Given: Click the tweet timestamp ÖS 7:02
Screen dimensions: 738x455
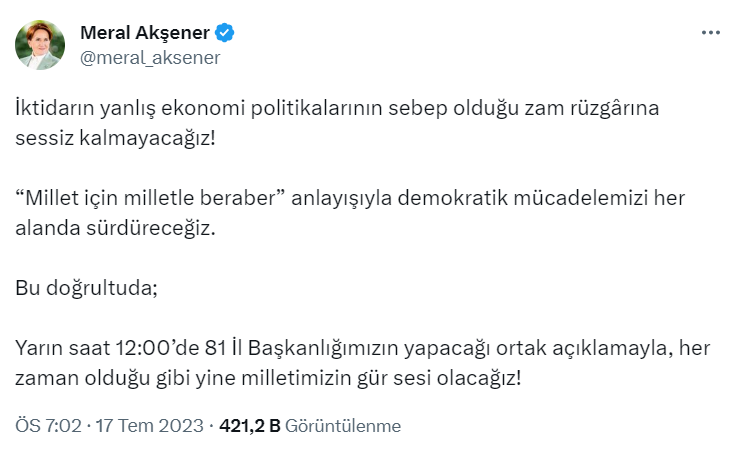Looking at the screenshot, I should pos(49,426).
